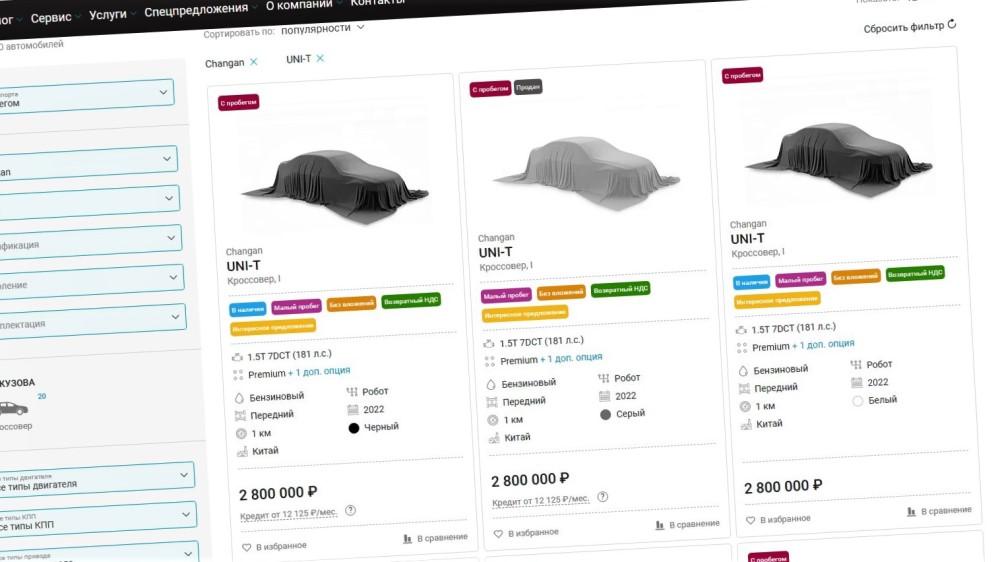Click '+ 1 доп. опция' link on black car
This screenshot has width=1000, height=562.
tap(320, 372)
